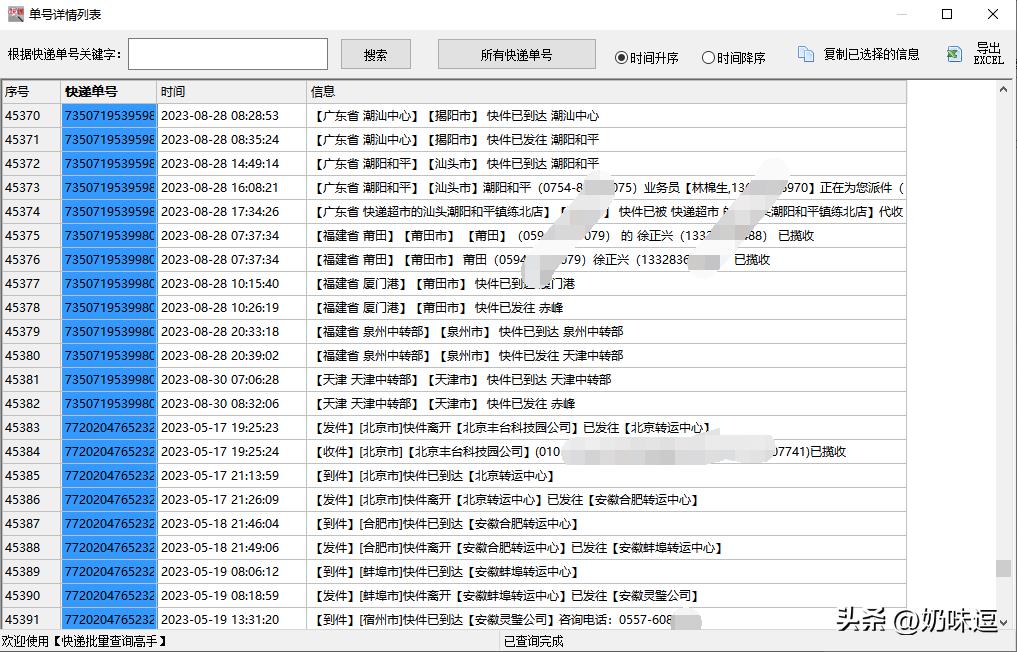
Task: Click the 时间 column header
Action: pyautogui.click(x=231, y=92)
